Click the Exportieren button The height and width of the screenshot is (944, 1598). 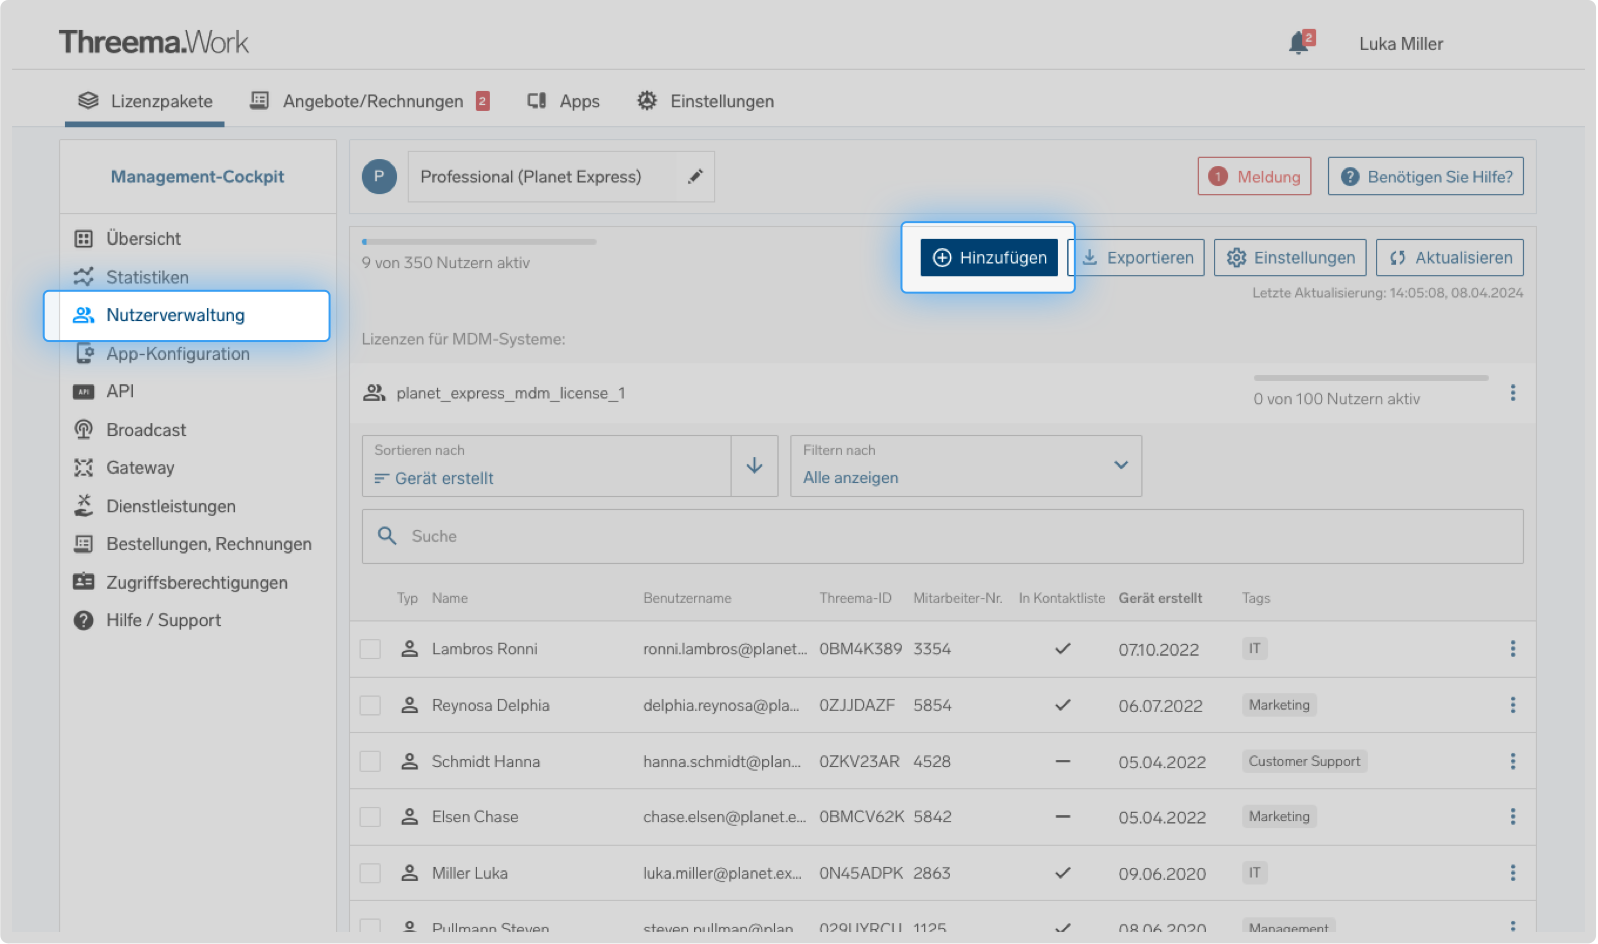tap(1138, 258)
